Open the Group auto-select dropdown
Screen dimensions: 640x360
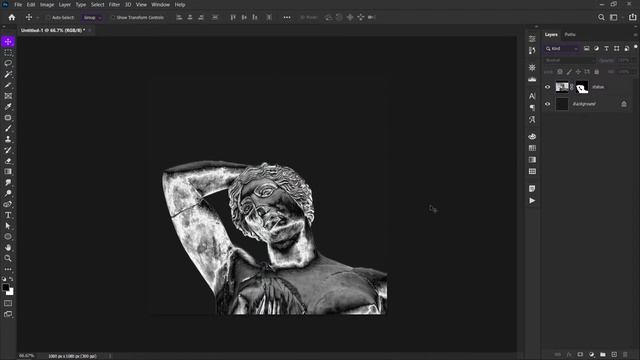[x=92, y=18]
